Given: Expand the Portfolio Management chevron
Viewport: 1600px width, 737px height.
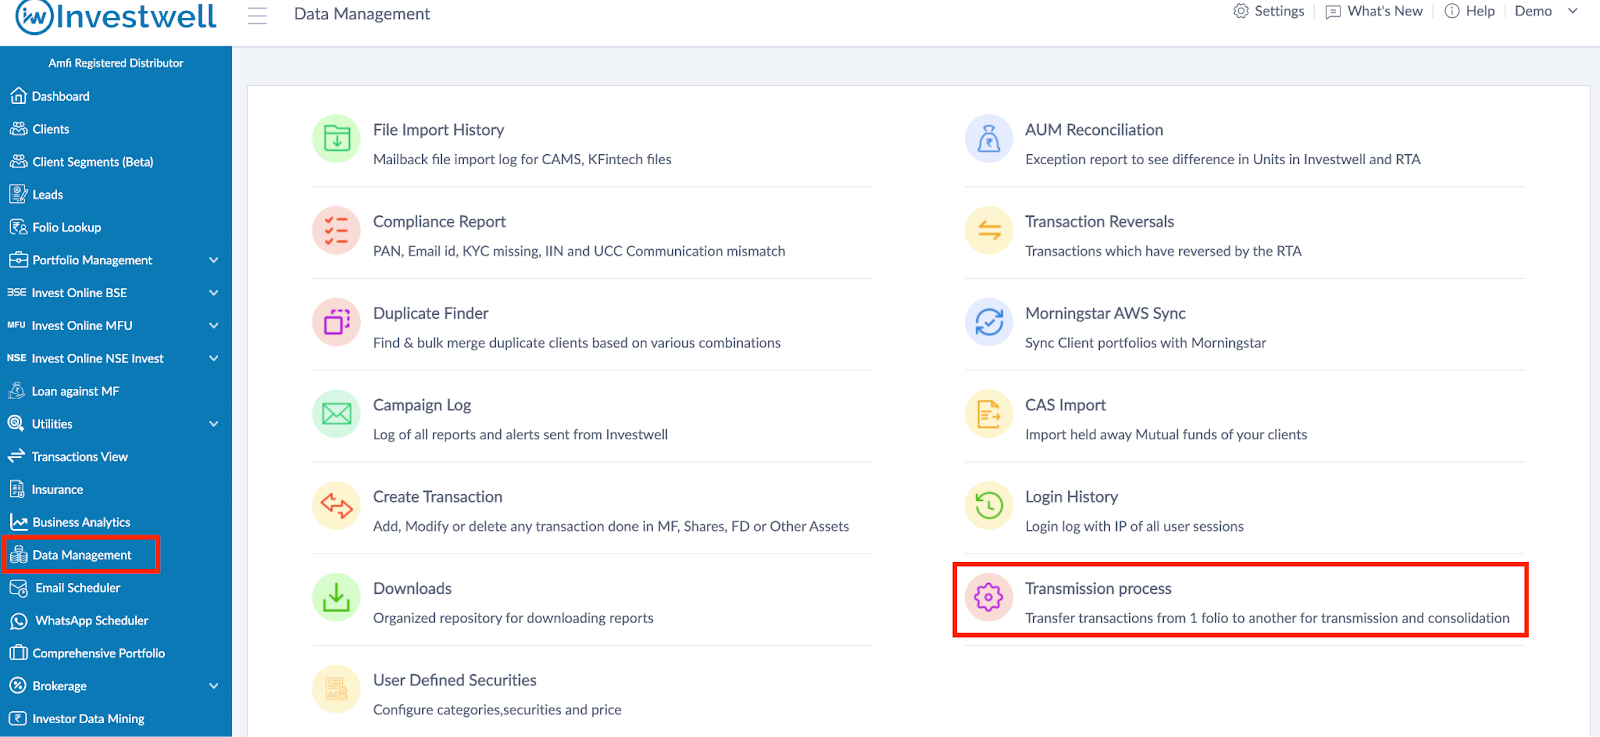Looking at the screenshot, I should (x=213, y=260).
